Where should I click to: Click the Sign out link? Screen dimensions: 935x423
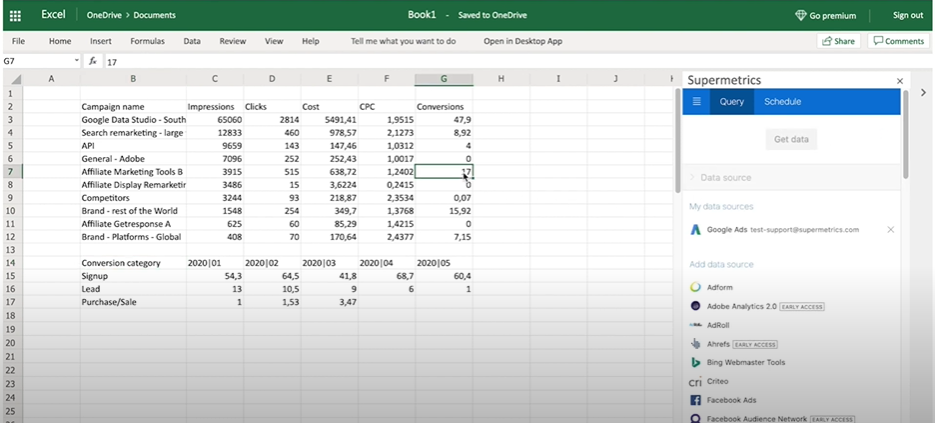pos(908,16)
